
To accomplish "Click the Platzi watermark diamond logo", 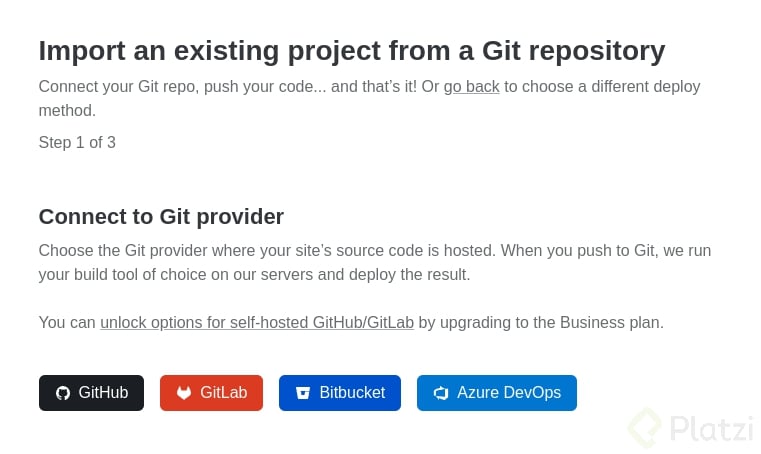I will coord(645,428).
